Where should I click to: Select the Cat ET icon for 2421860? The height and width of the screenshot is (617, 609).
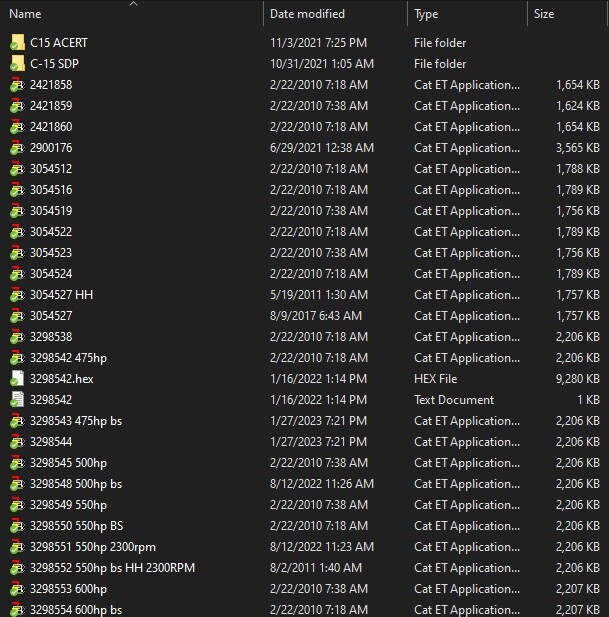point(17,127)
